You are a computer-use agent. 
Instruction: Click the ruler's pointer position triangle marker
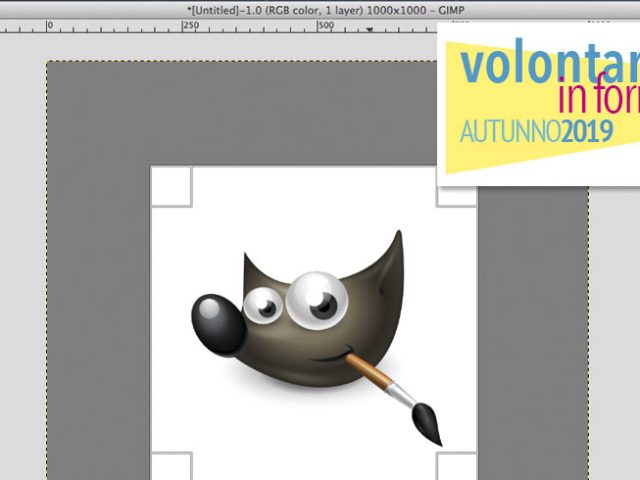pos(369,29)
